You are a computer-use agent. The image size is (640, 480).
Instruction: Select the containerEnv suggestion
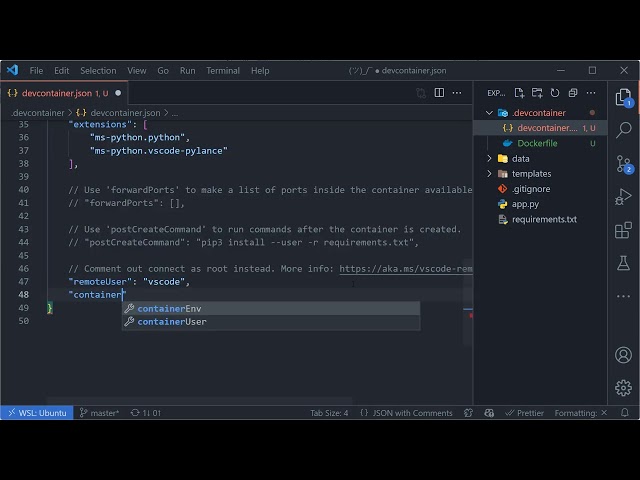pos(271,309)
